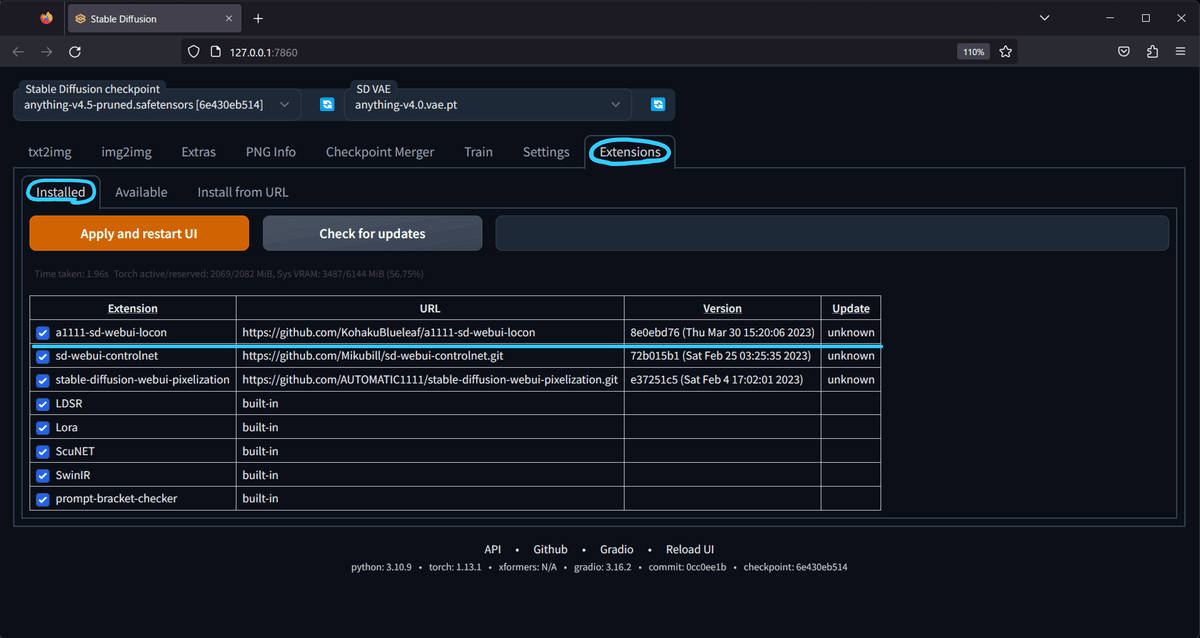Open the tracking protection shield panel

192,51
